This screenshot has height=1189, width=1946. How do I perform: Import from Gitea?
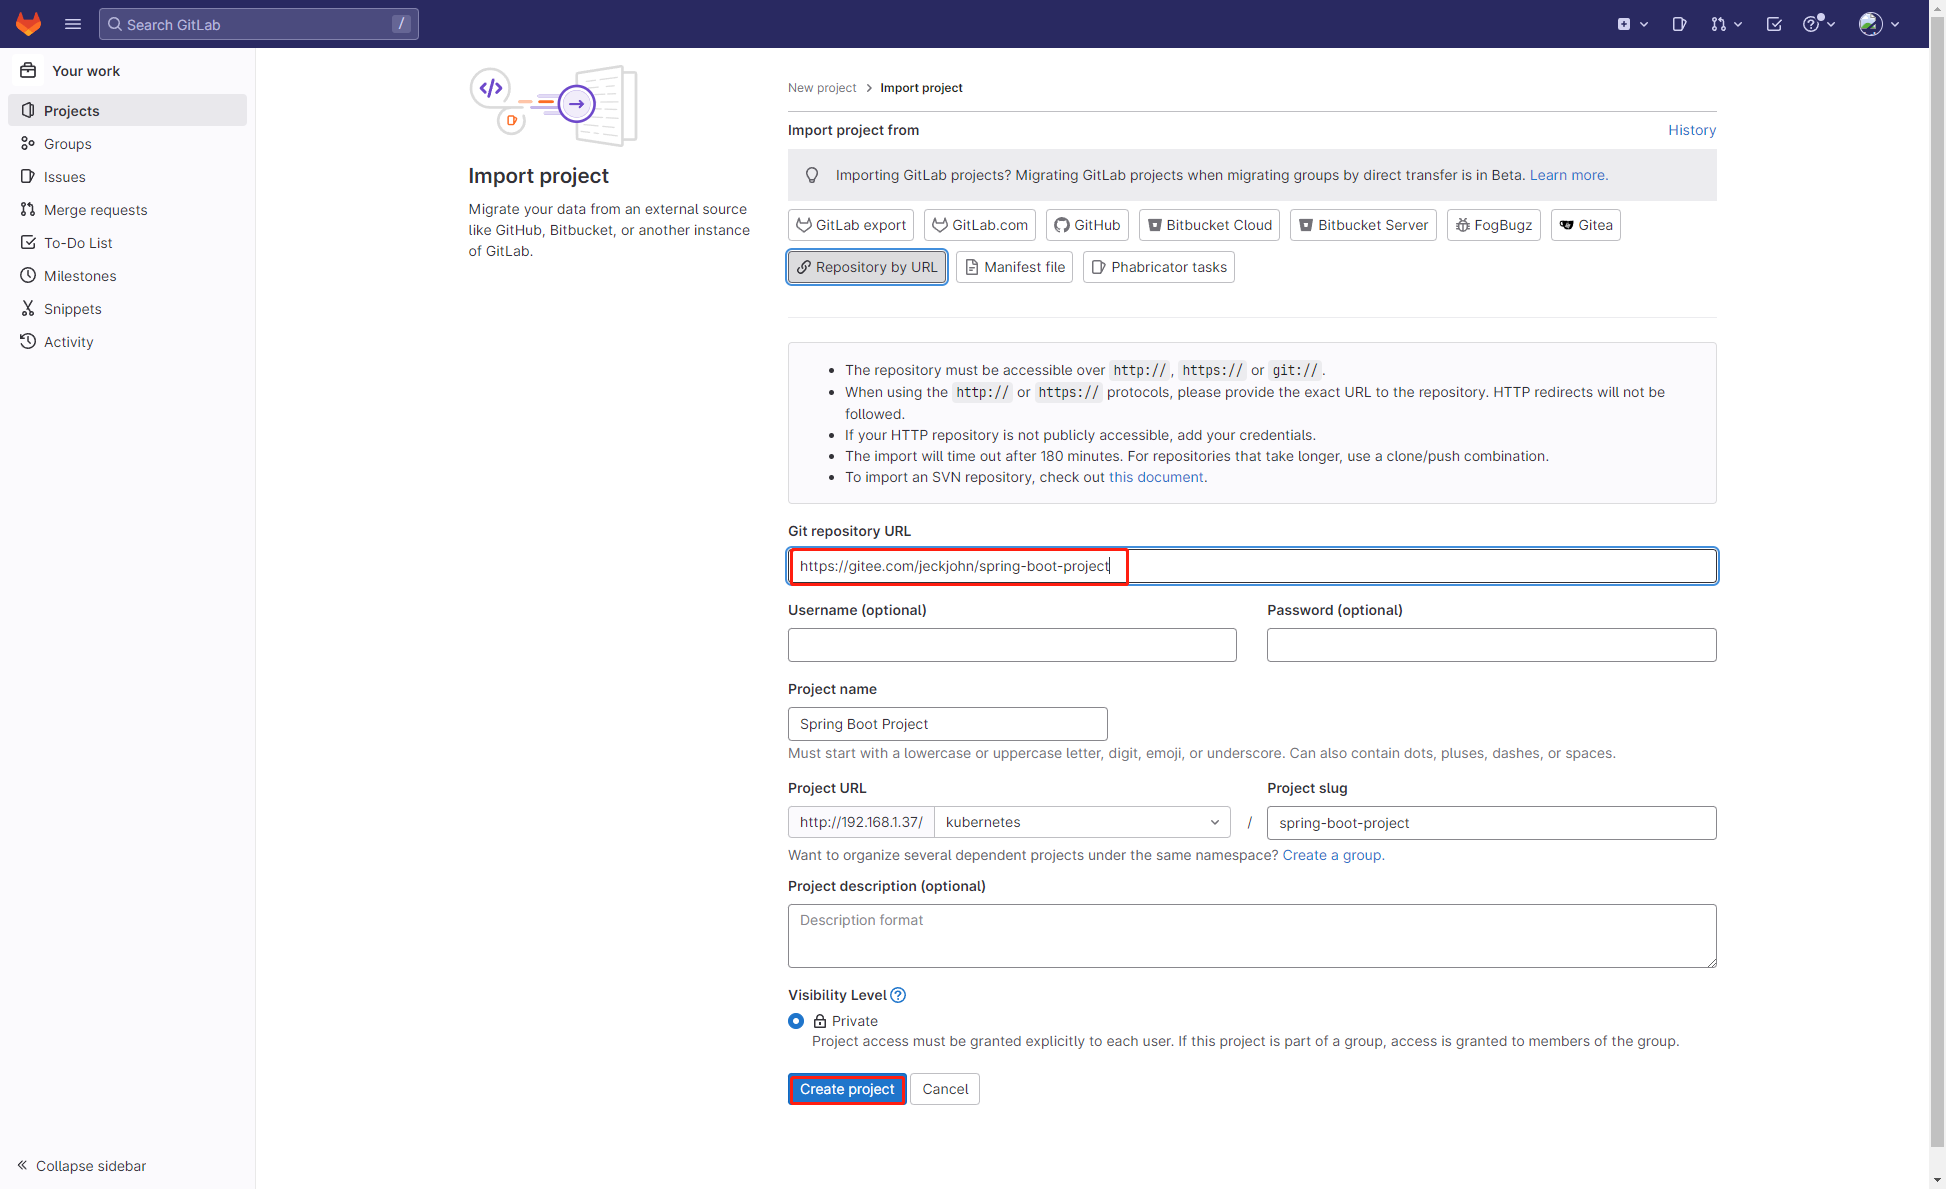pos(1586,225)
